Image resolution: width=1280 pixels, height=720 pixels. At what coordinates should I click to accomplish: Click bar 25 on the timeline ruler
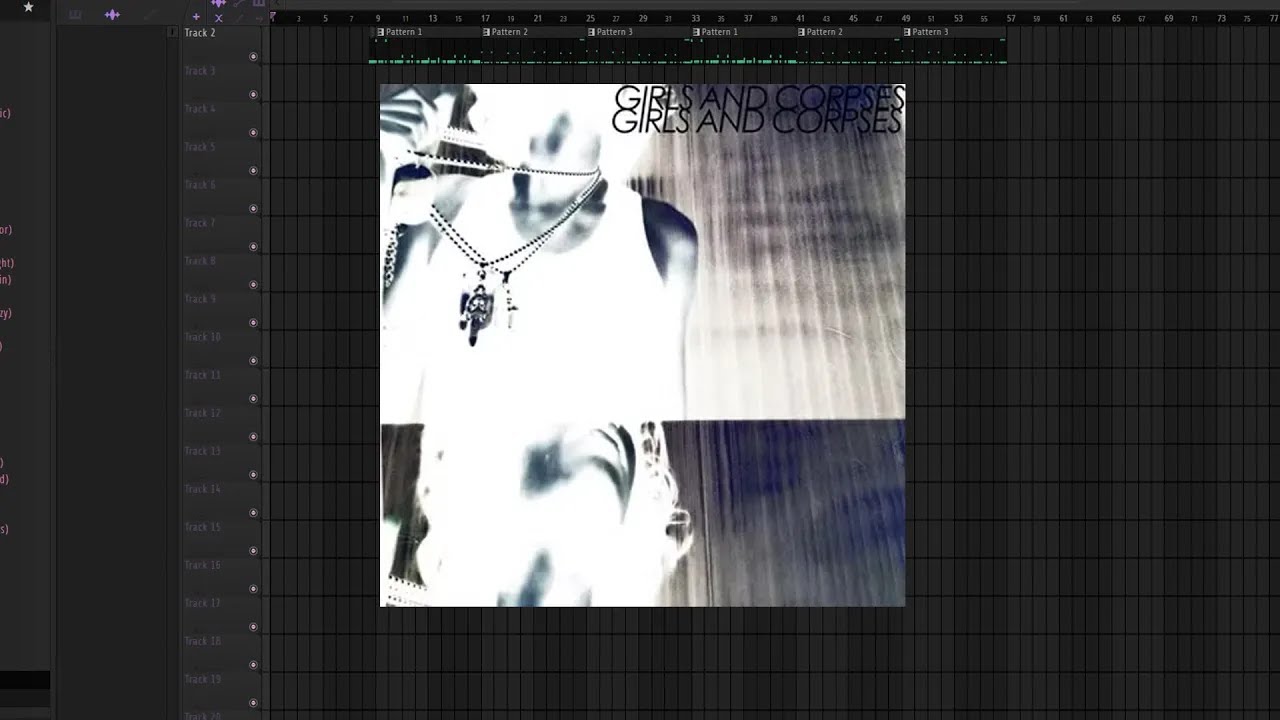click(590, 18)
